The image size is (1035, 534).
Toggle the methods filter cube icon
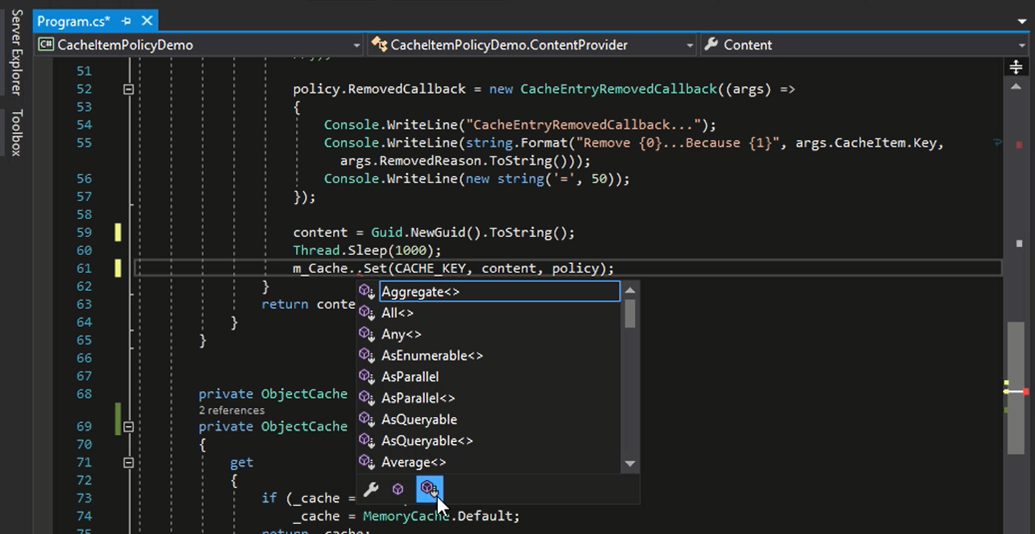click(398, 489)
